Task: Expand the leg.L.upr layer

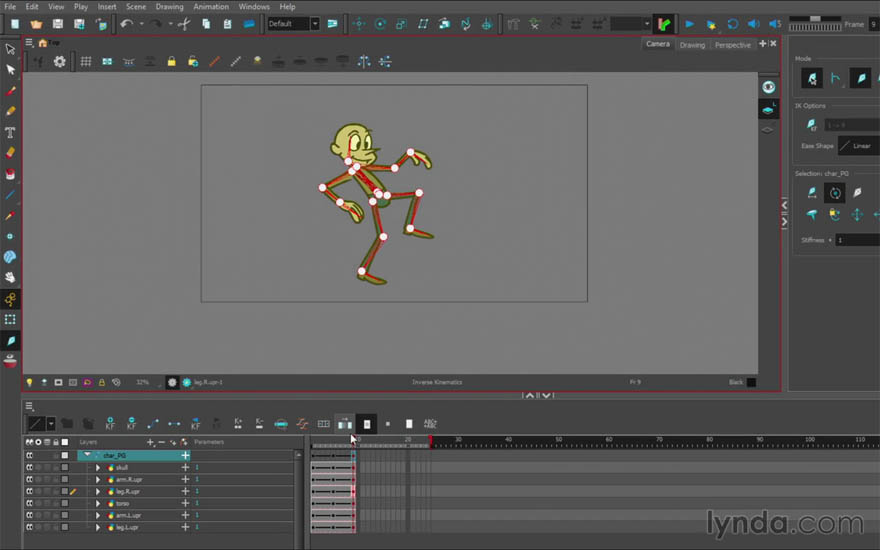Action: click(x=98, y=527)
